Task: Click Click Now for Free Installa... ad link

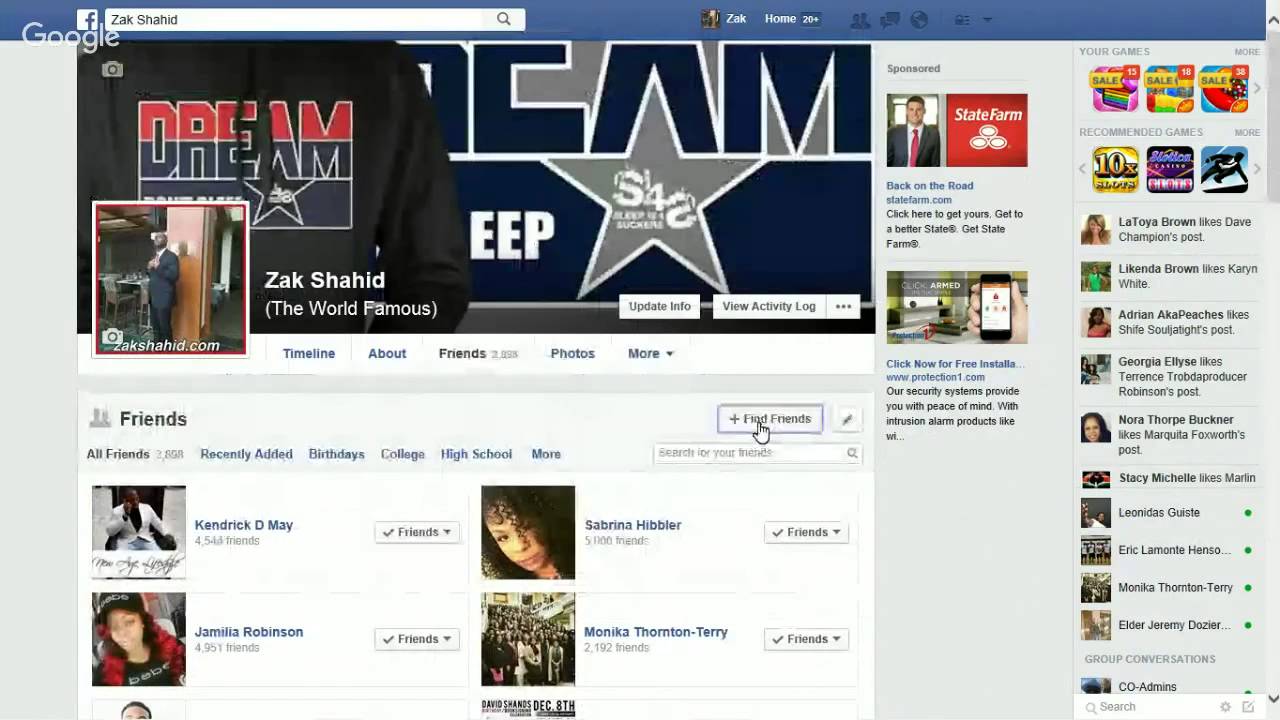Action: [x=955, y=364]
